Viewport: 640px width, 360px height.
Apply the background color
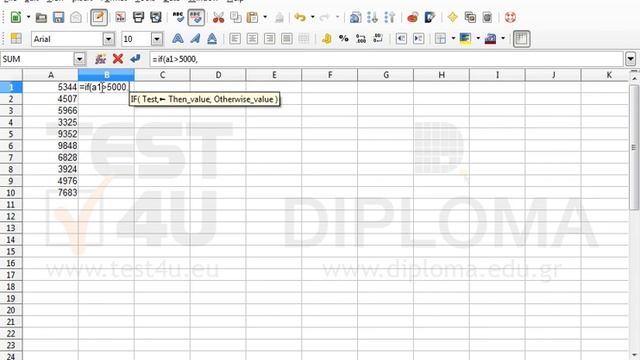[466, 39]
